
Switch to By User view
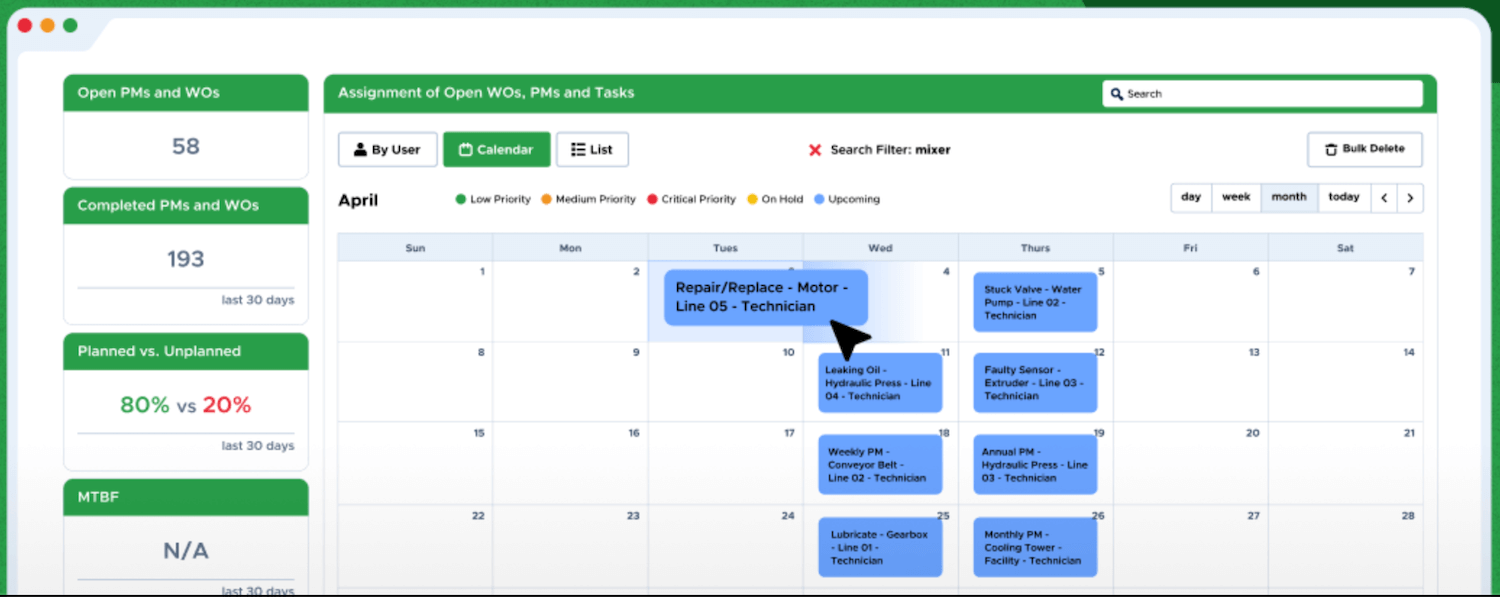point(387,150)
